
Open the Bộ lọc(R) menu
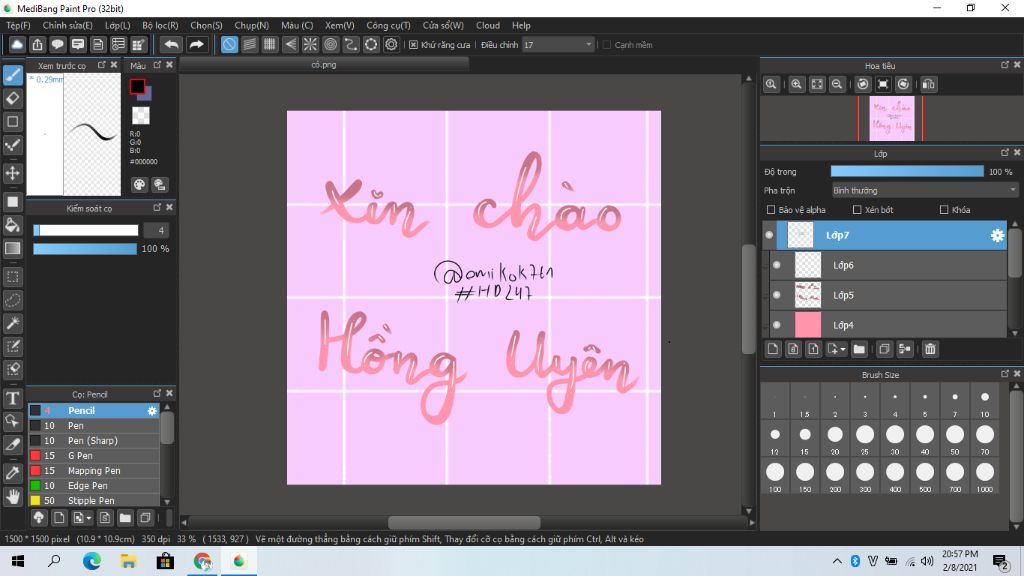[160, 25]
